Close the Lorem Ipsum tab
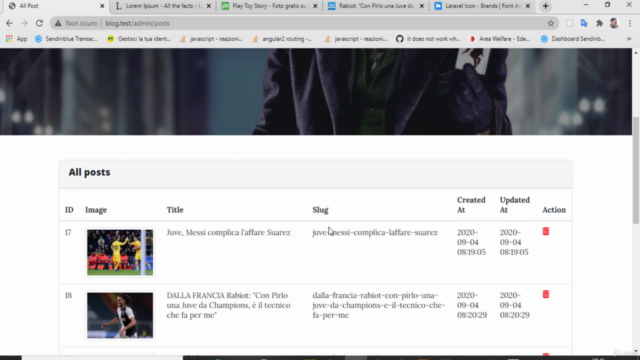The height and width of the screenshot is (360, 640). point(209,6)
